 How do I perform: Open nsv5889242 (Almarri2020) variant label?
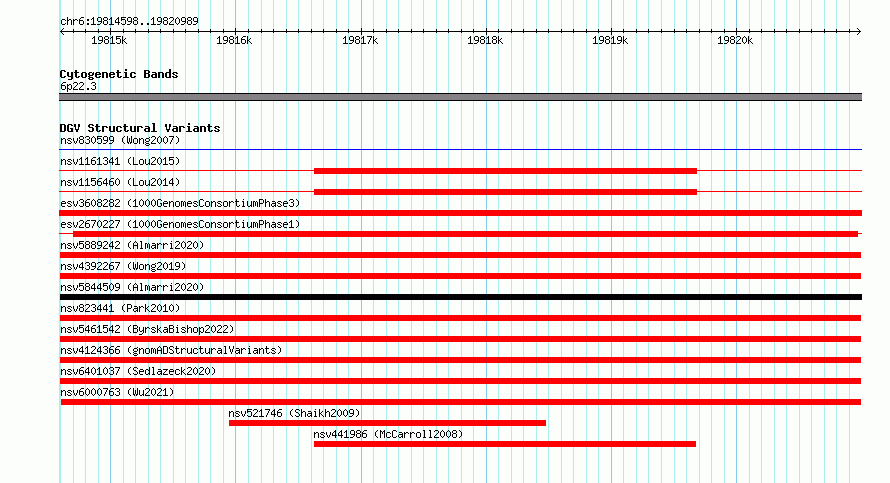pyautogui.click(x=132, y=245)
